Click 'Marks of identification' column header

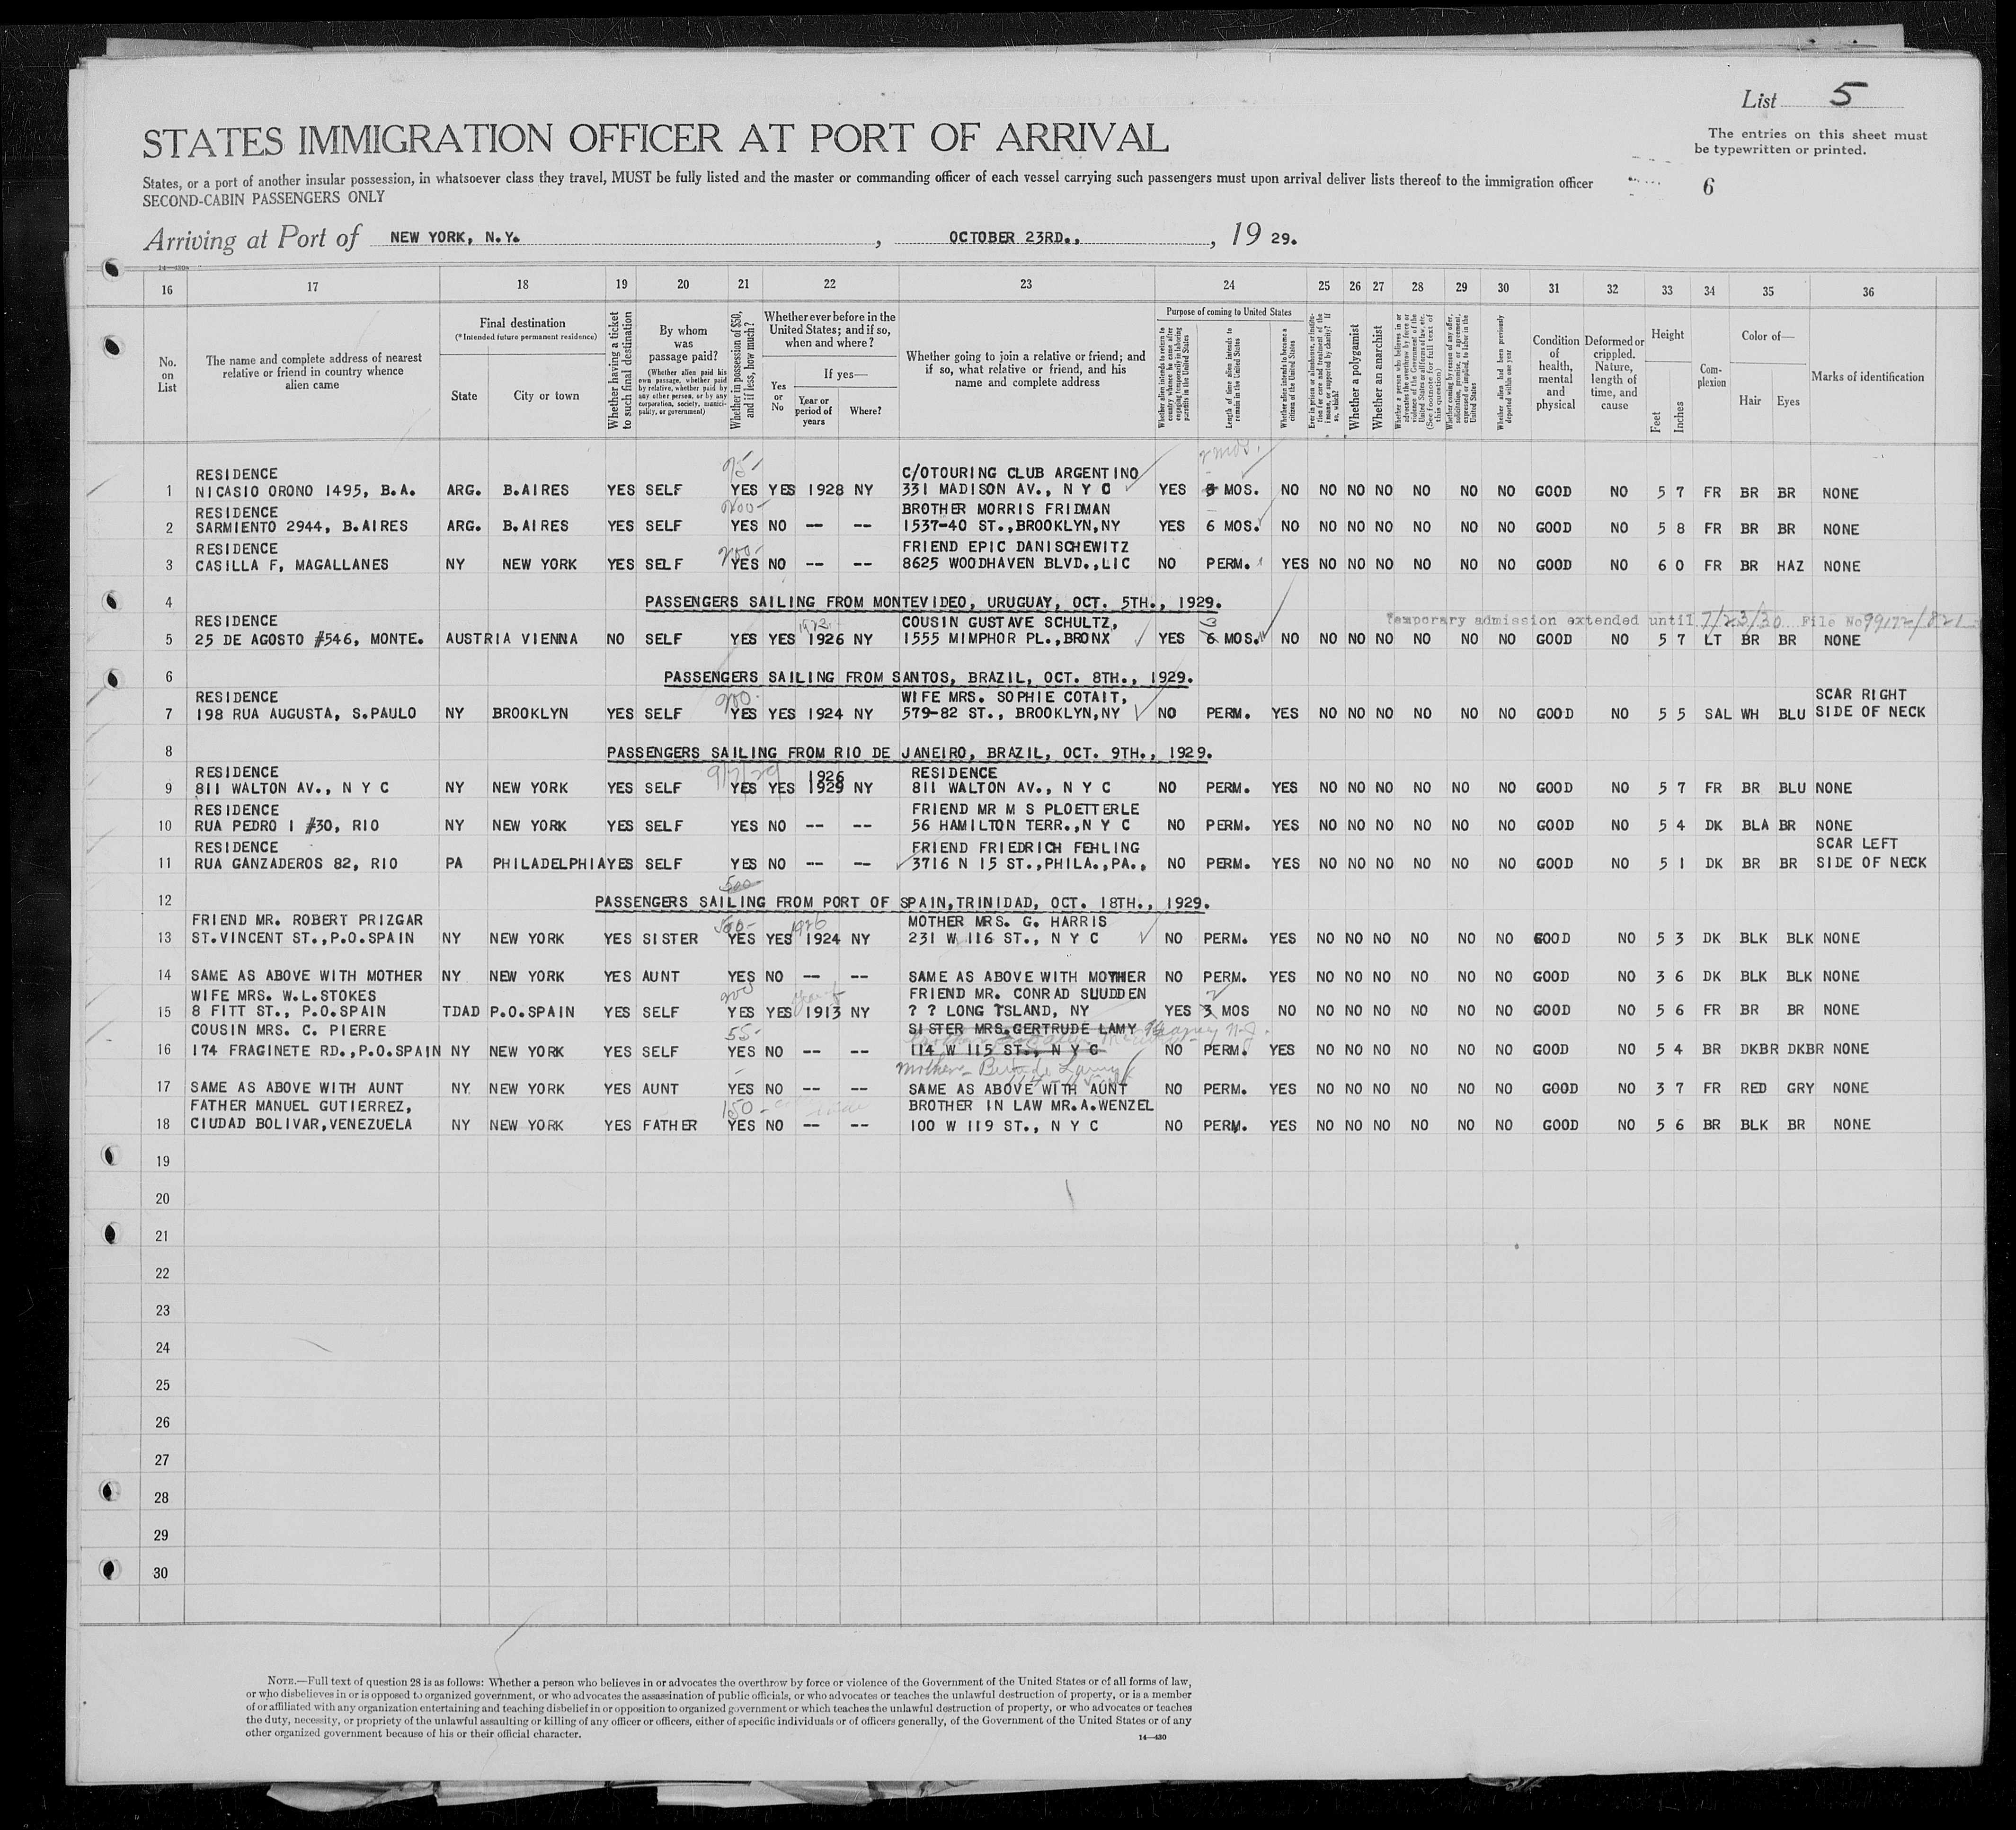pyautogui.click(x=1867, y=377)
